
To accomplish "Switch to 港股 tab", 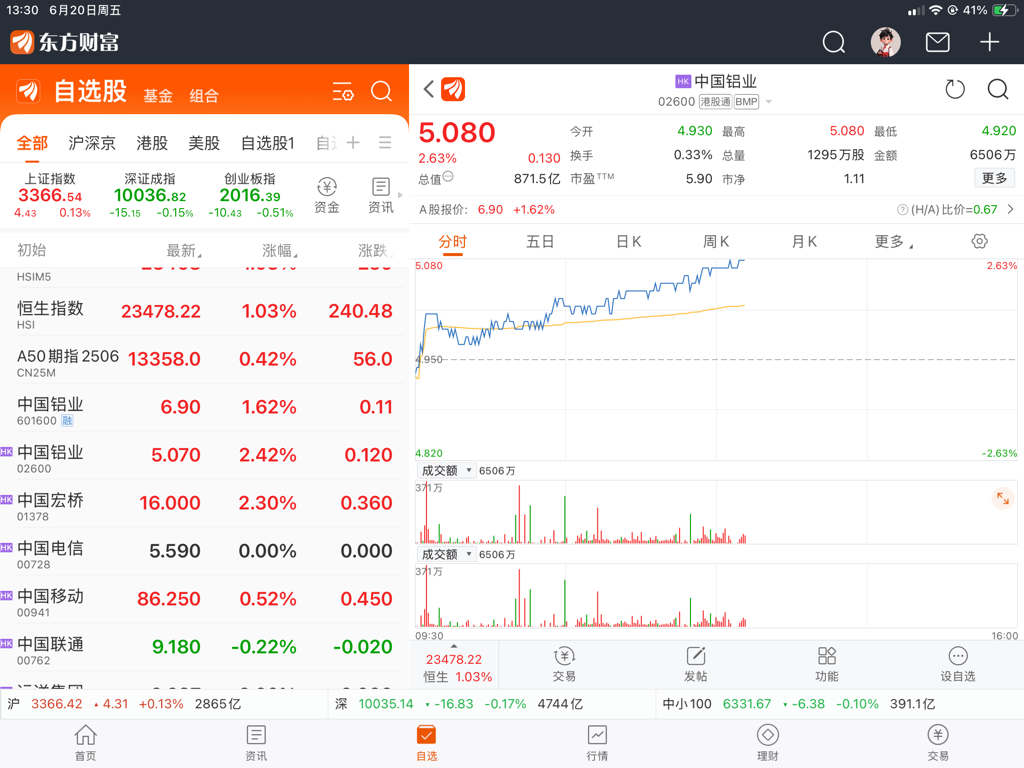I will pos(152,142).
